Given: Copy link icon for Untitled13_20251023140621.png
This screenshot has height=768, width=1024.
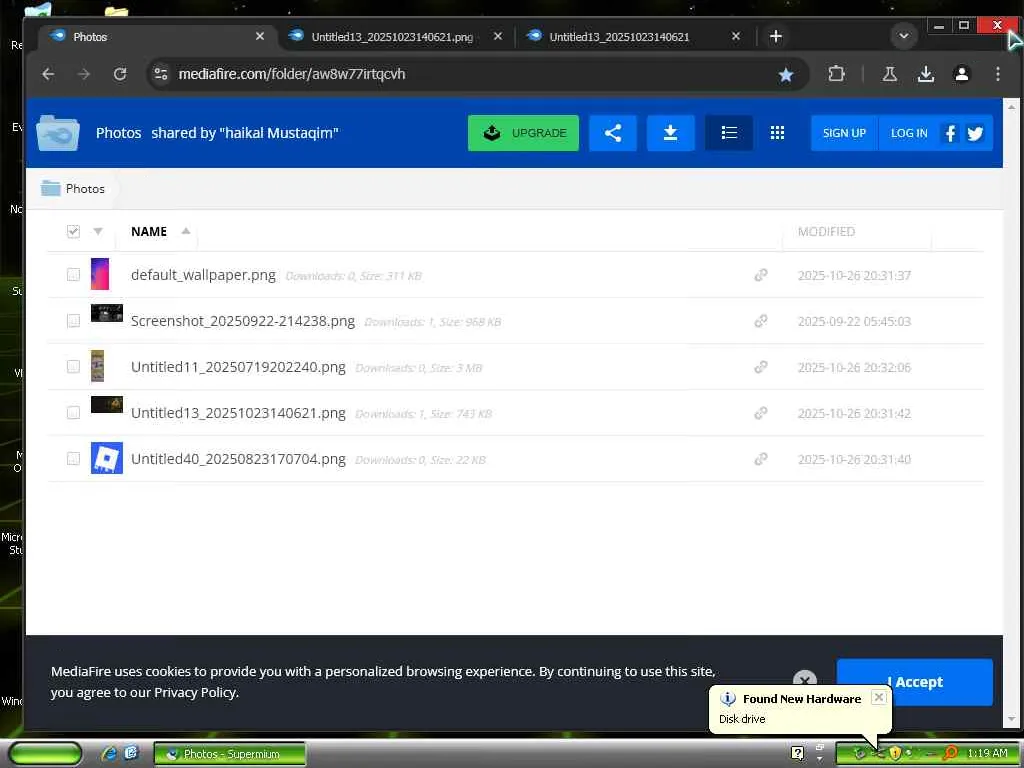Looking at the screenshot, I should tap(761, 413).
